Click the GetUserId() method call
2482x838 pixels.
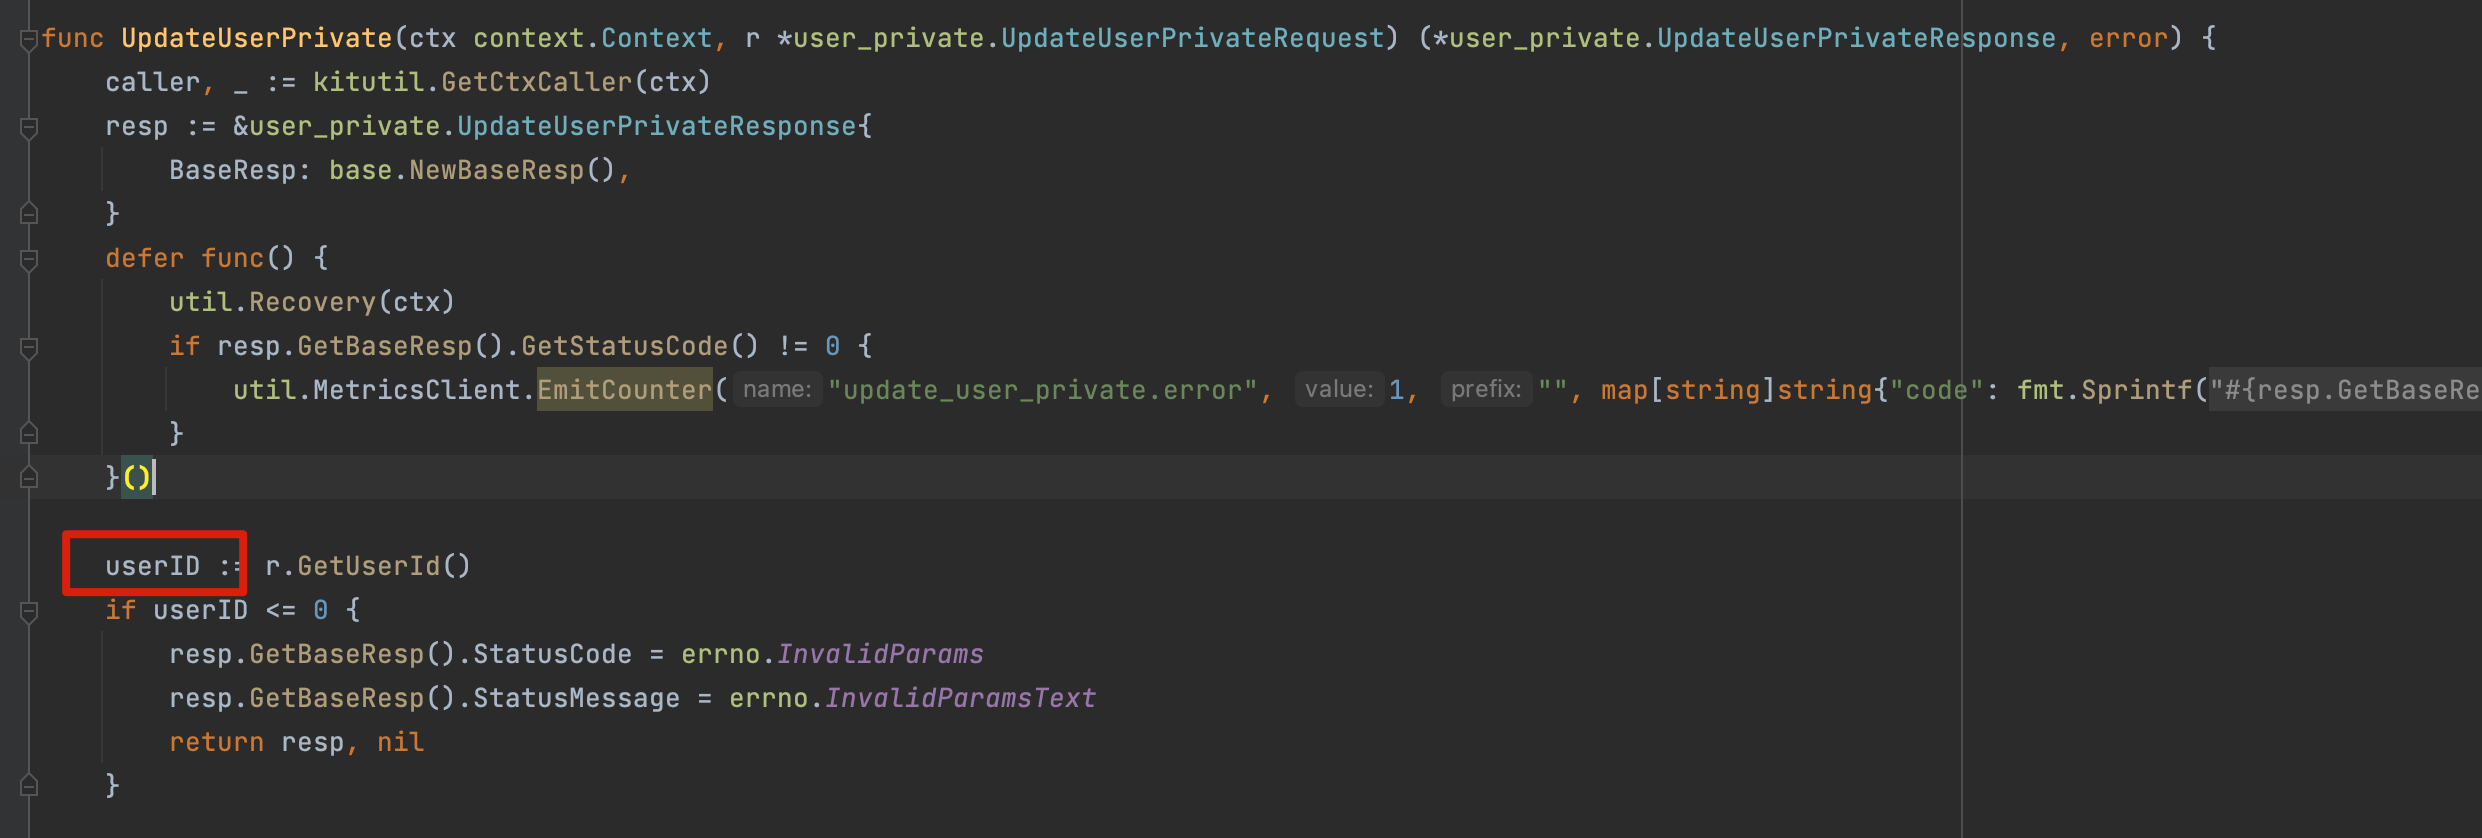(384, 566)
